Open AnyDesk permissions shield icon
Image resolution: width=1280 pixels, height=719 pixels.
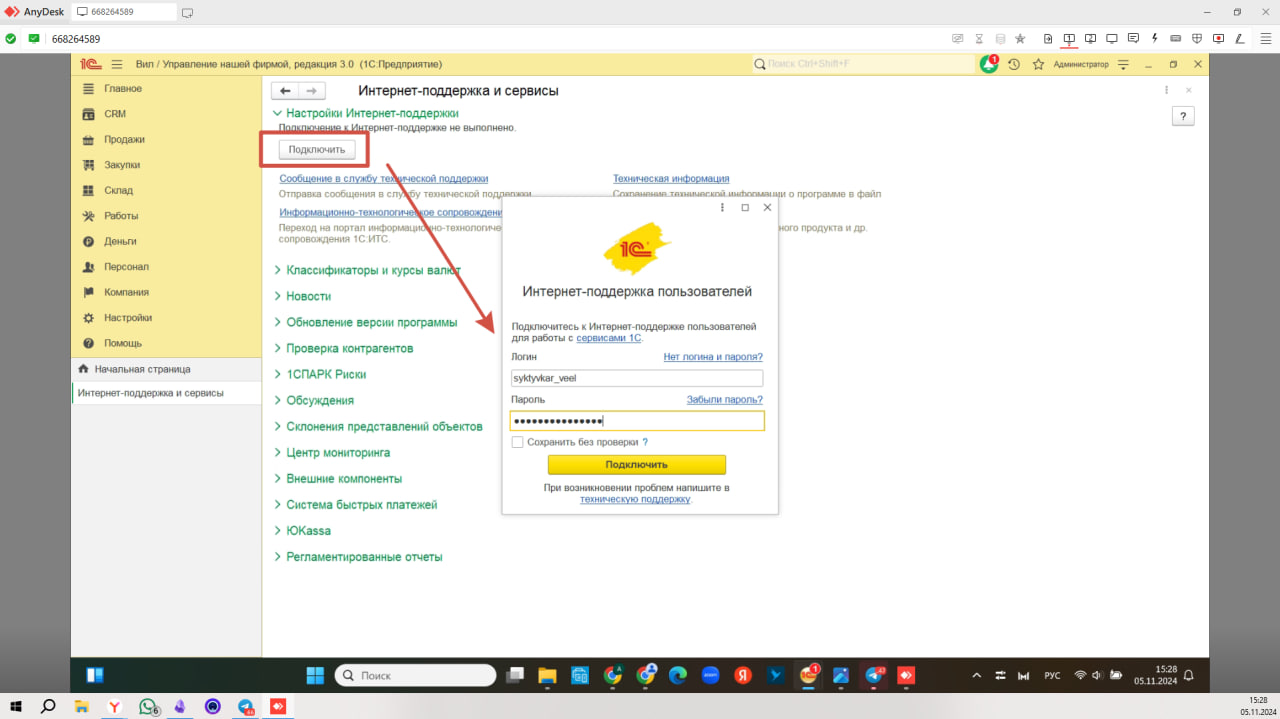pos(1197,38)
